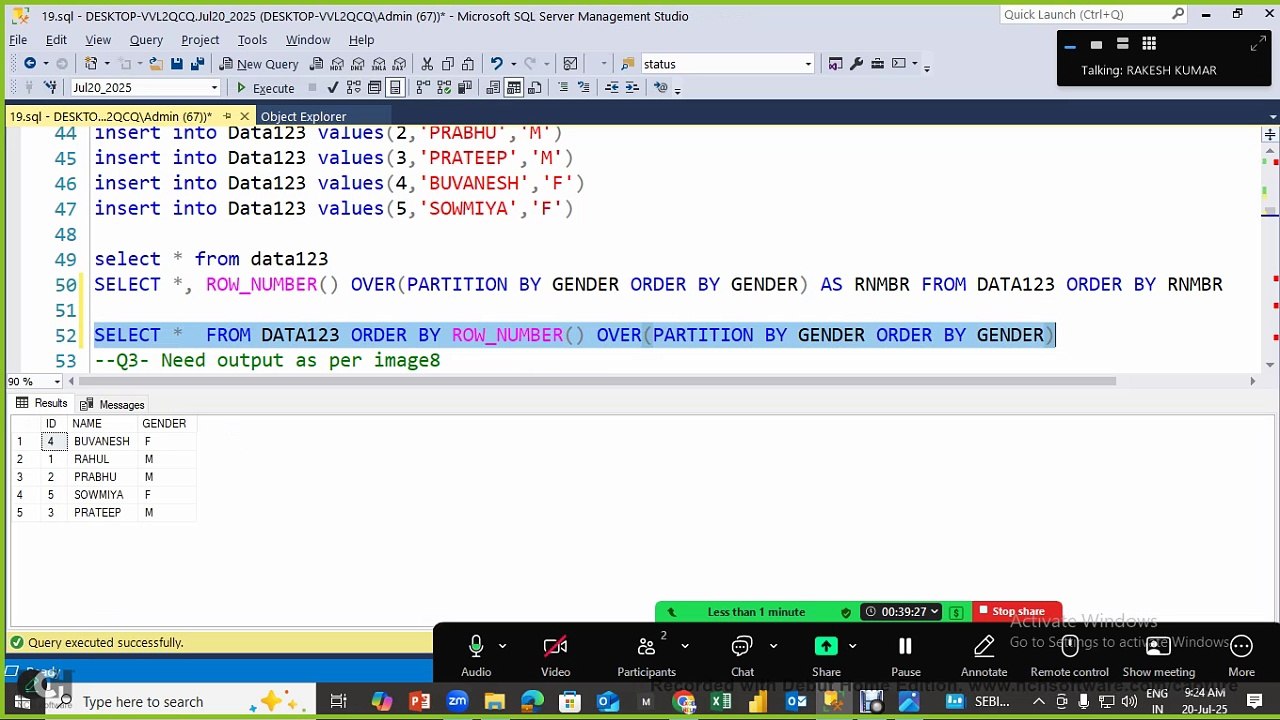Close the 19.sql document tab
The width and height of the screenshot is (1280, 720).
click(244, 117)
